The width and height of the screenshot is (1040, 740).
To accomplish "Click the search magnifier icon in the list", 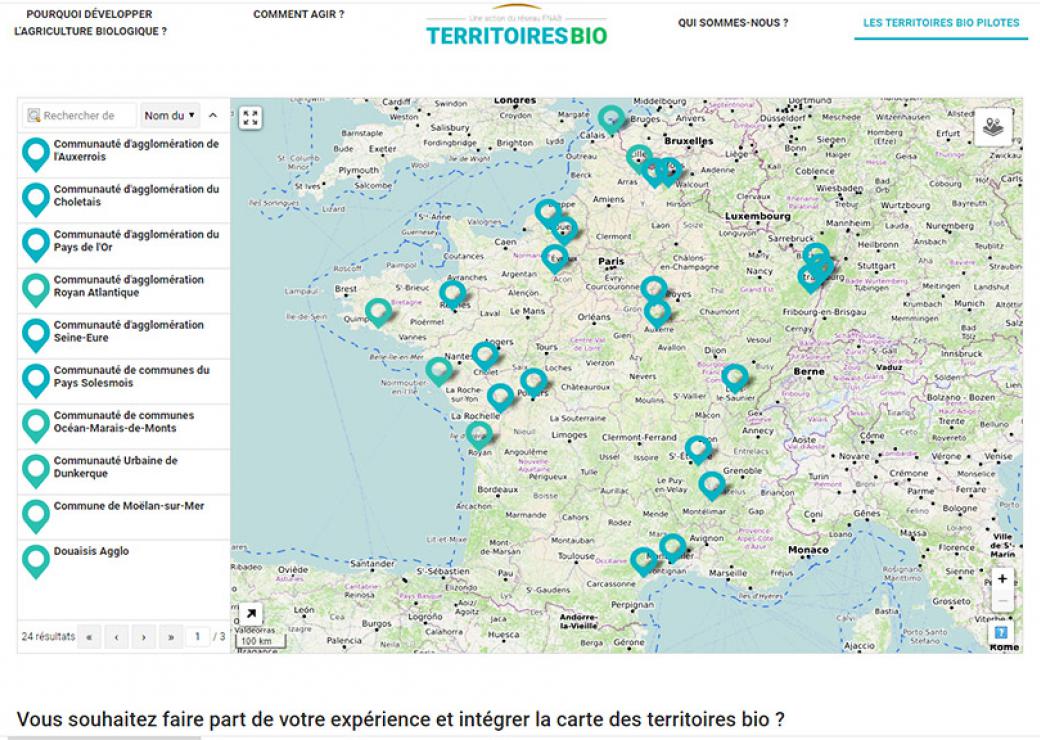I will [33, 115].
